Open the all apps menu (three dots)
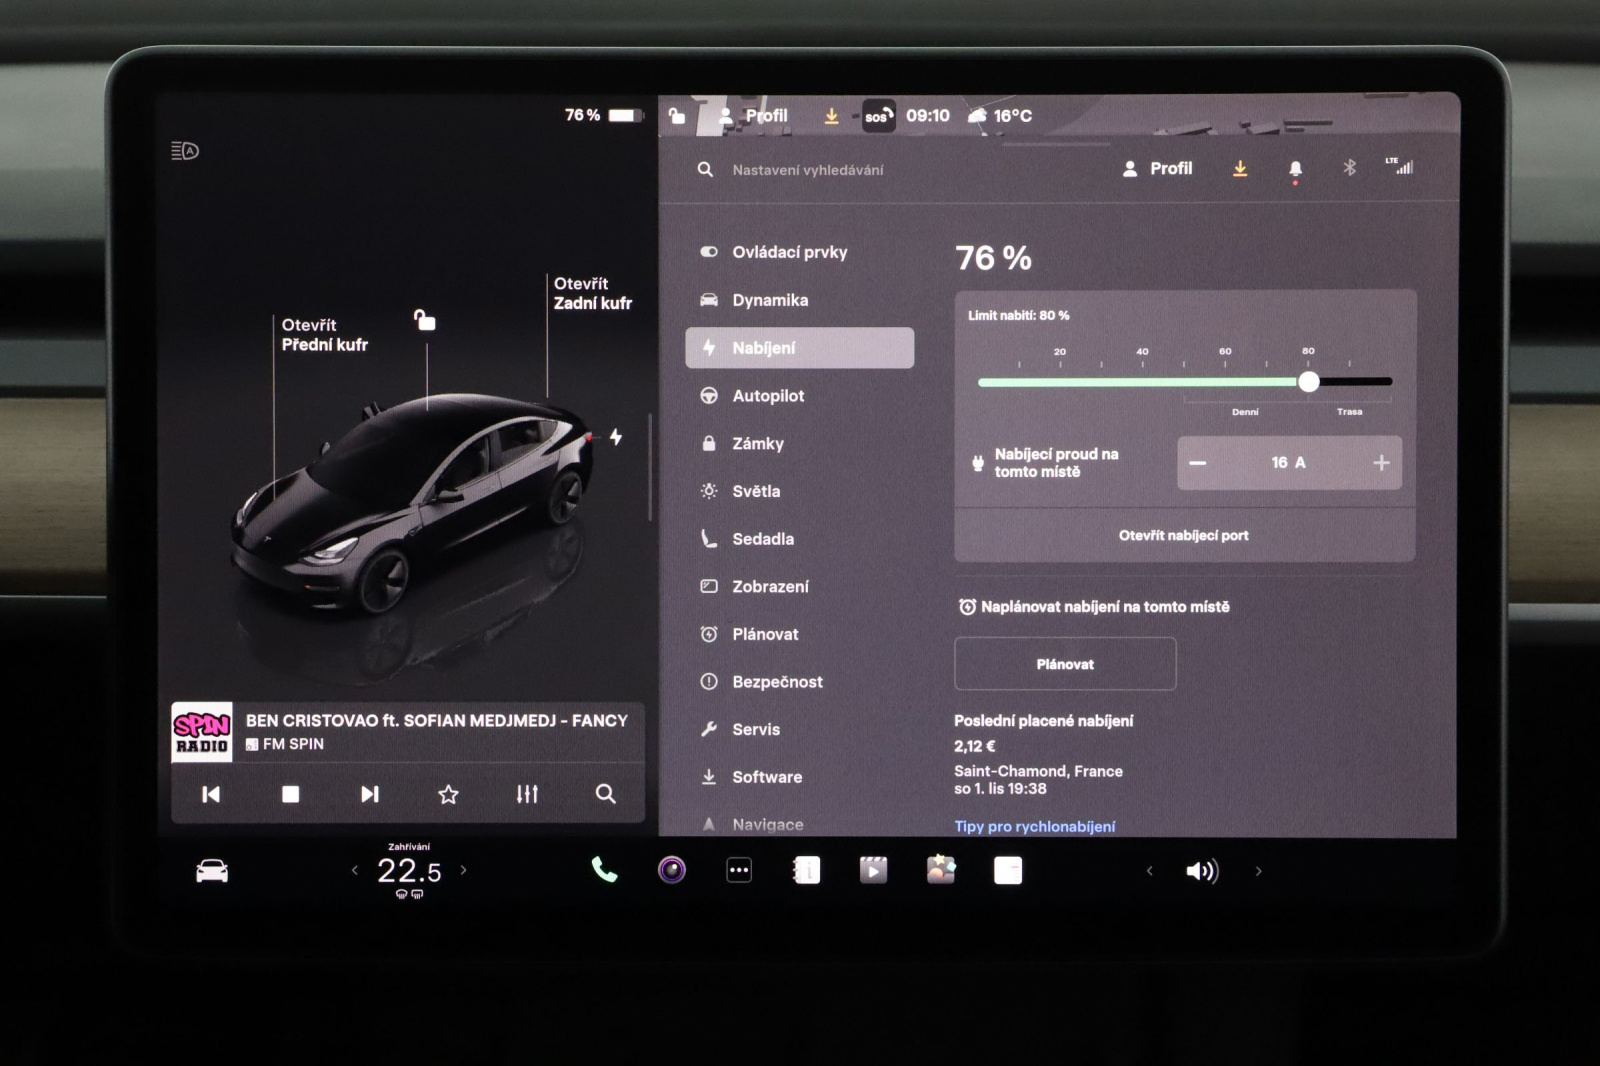The image size is (1600, 1066). [739, 870]
